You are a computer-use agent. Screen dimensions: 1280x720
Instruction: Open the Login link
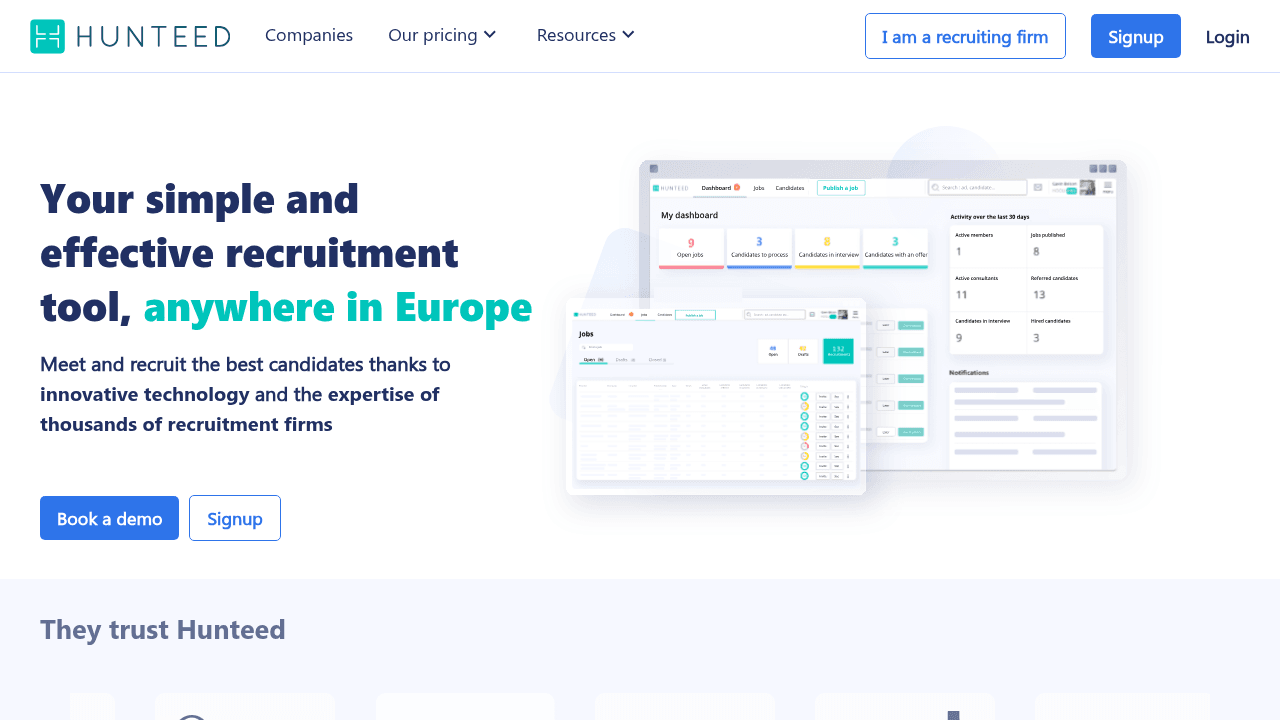(1227, 37)
